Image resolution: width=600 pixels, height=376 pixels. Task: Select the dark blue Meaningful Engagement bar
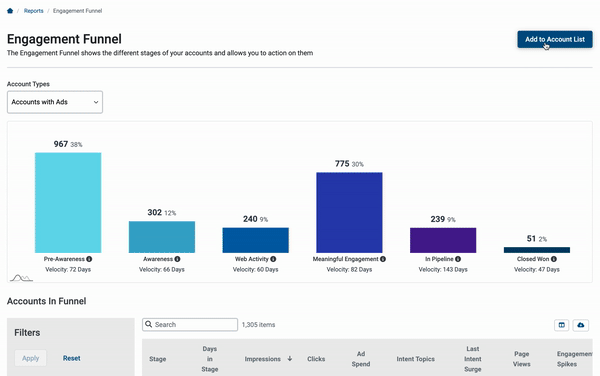[349, 213]
